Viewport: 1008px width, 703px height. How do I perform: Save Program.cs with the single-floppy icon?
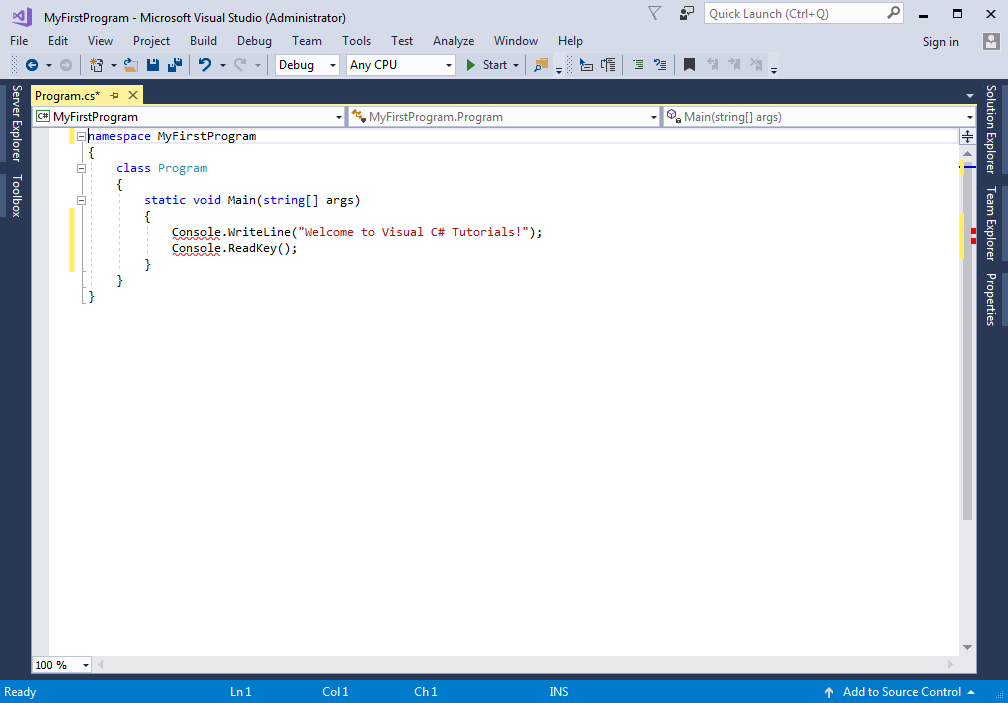point(153,65)
